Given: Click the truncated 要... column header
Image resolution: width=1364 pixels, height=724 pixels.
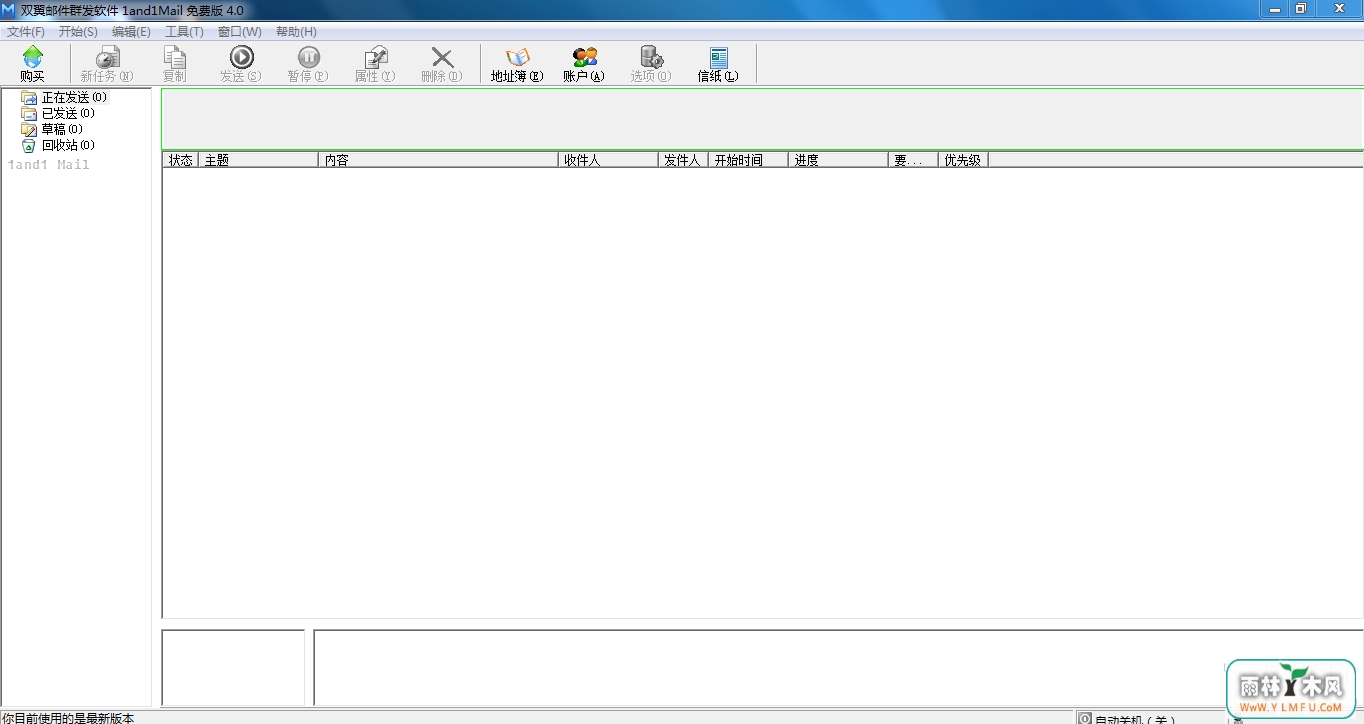Looking at the screenshot, I should [914, 160].
